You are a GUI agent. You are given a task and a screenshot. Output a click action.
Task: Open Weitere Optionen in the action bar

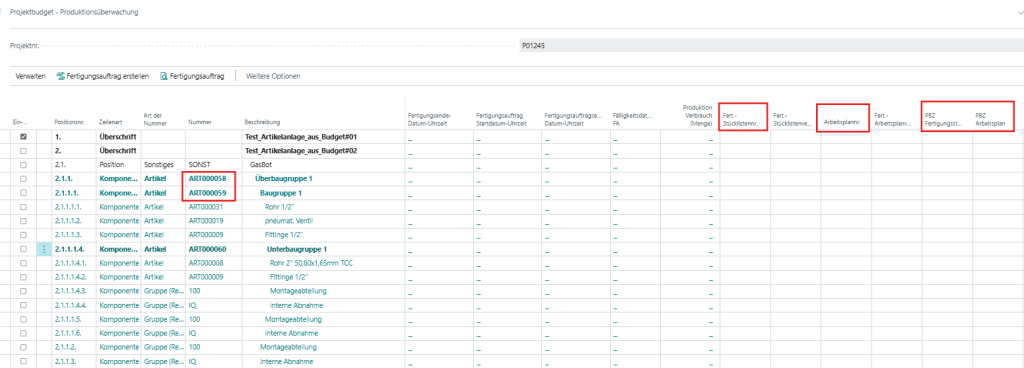click(x=273, y=76)
